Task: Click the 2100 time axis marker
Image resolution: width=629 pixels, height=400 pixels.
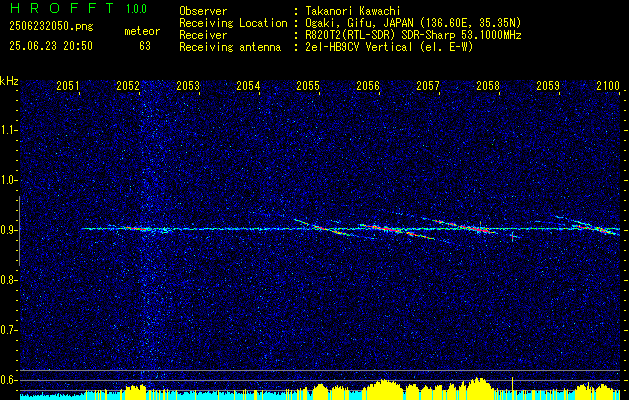Action: click(x=608, y=85)
